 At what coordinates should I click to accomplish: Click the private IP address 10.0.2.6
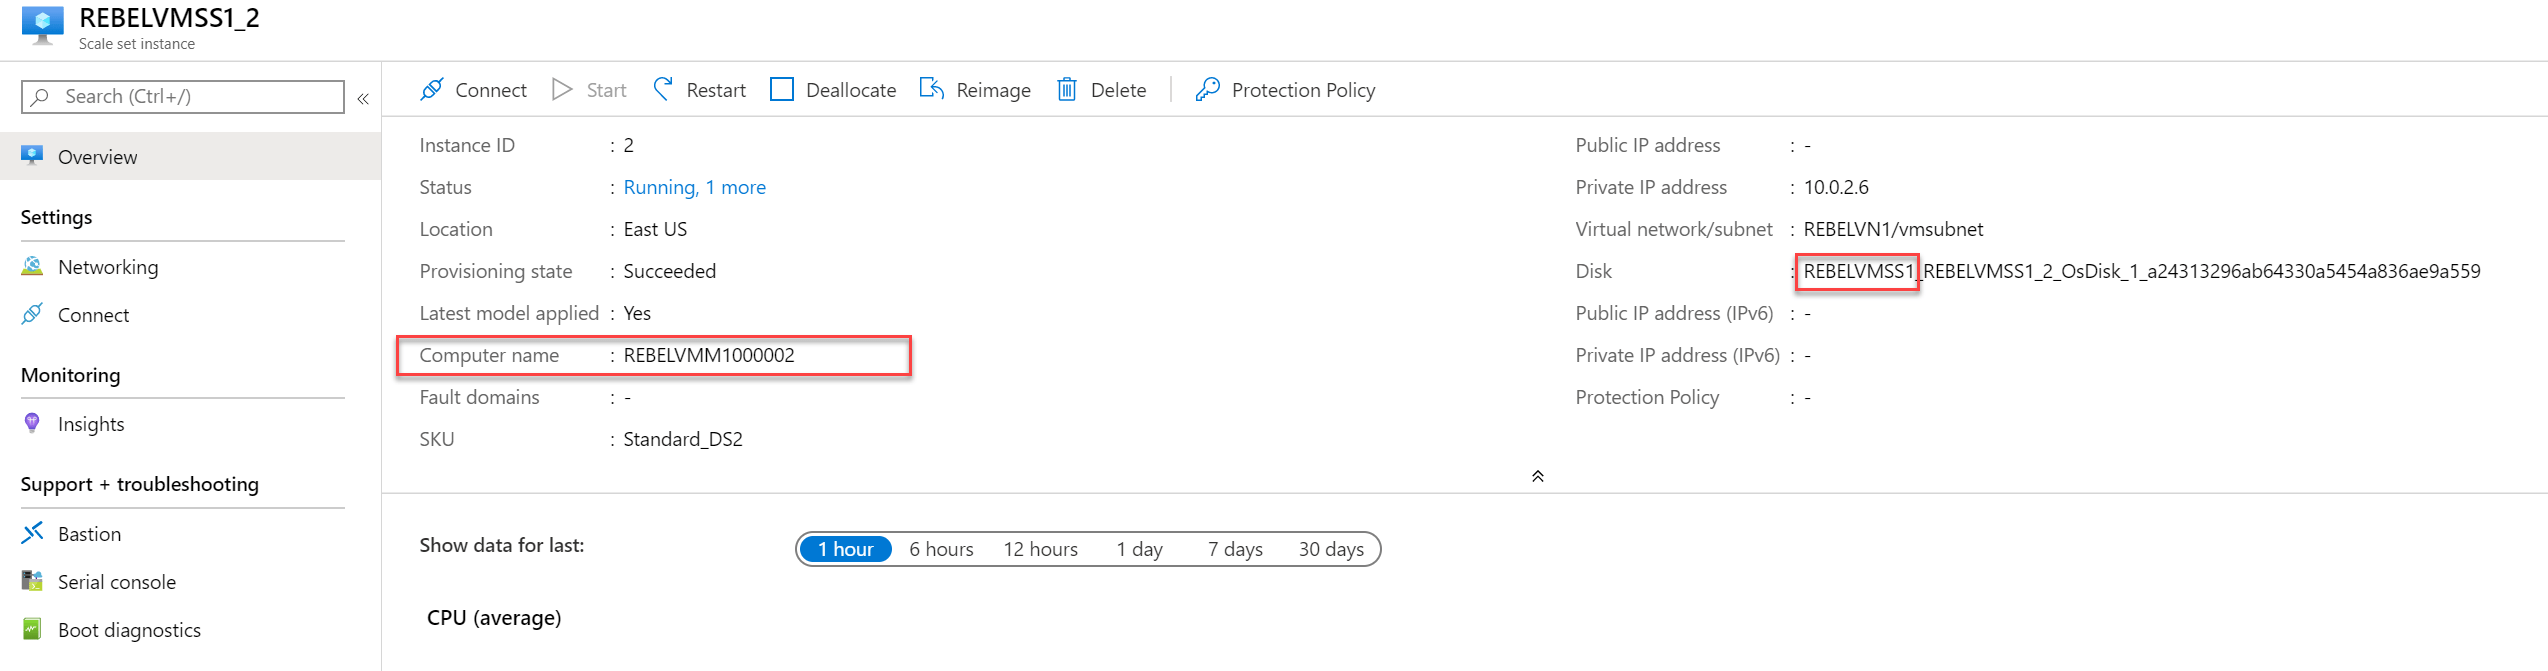pyautogui.click(x=1836, y=187)
